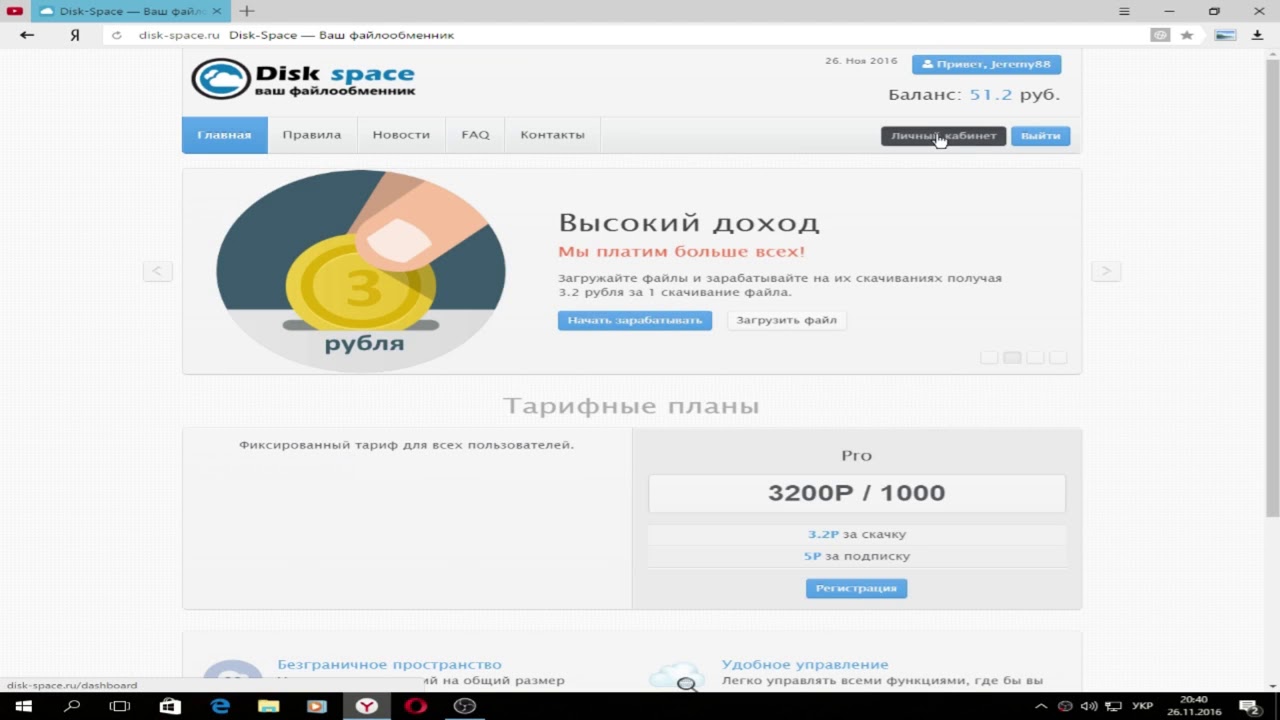This screenshot has height=720, width=1280.
Task: Show next slide with right arrow
Action: pos(1105,271)
